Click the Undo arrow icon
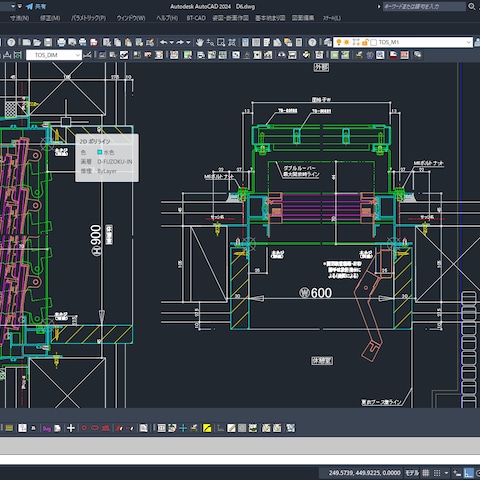 (163, 42)
